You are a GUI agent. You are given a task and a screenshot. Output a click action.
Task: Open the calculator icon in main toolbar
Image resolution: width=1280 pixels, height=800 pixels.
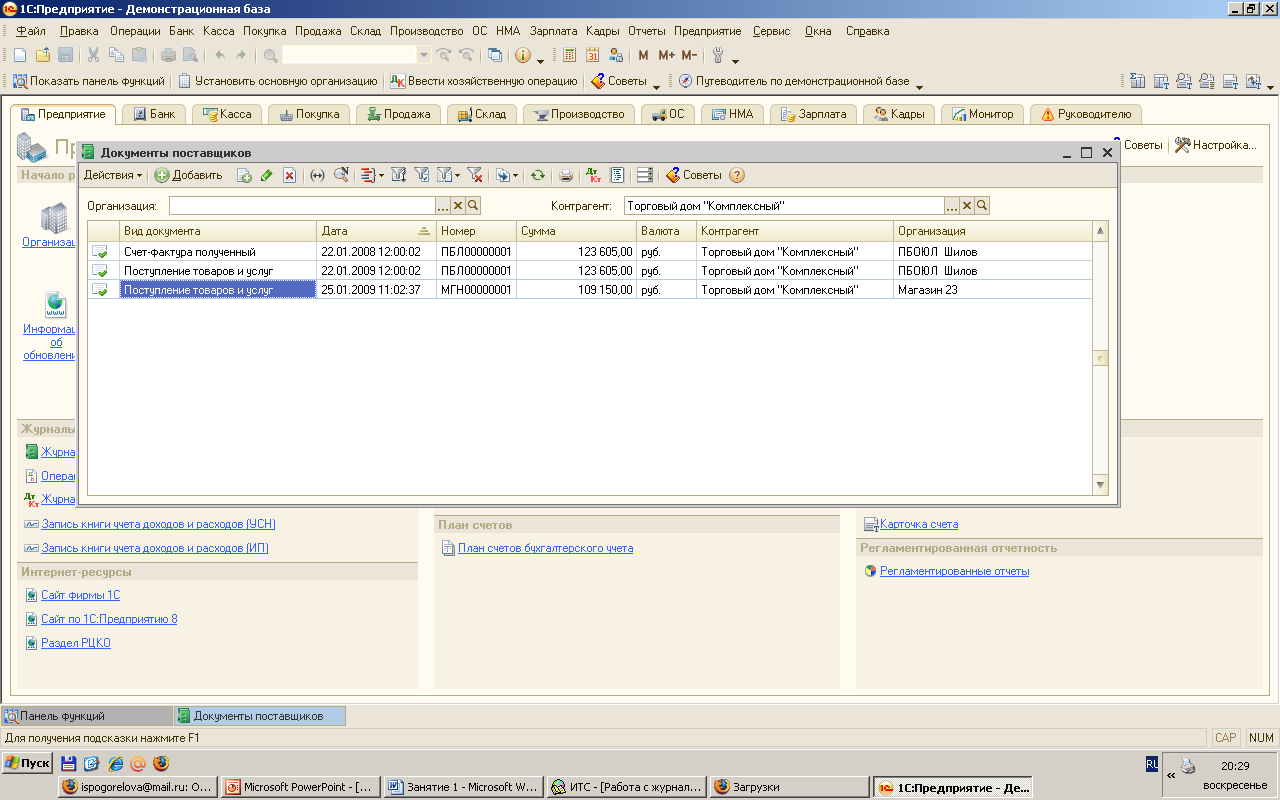[569, 55]
